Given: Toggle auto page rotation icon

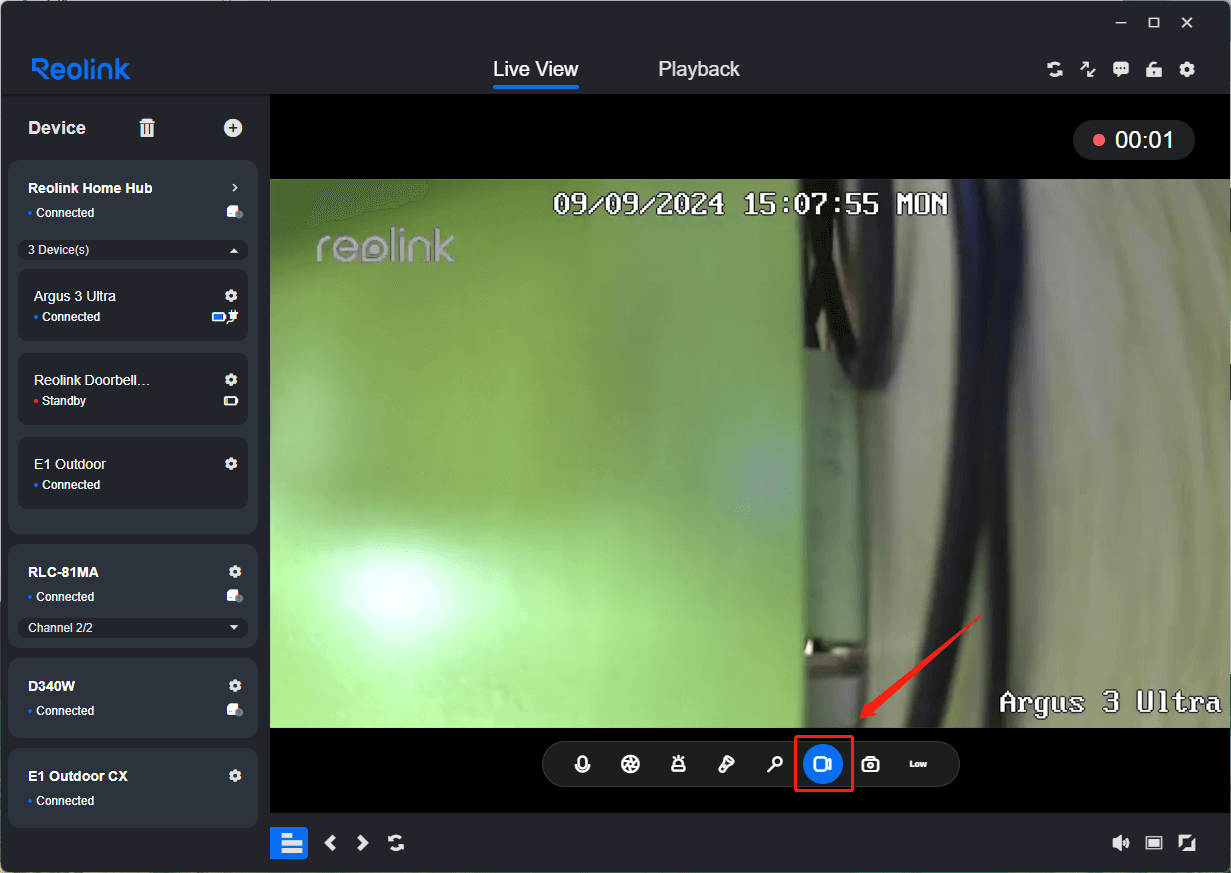Looking at the screenshot, I should click(396, 843).
